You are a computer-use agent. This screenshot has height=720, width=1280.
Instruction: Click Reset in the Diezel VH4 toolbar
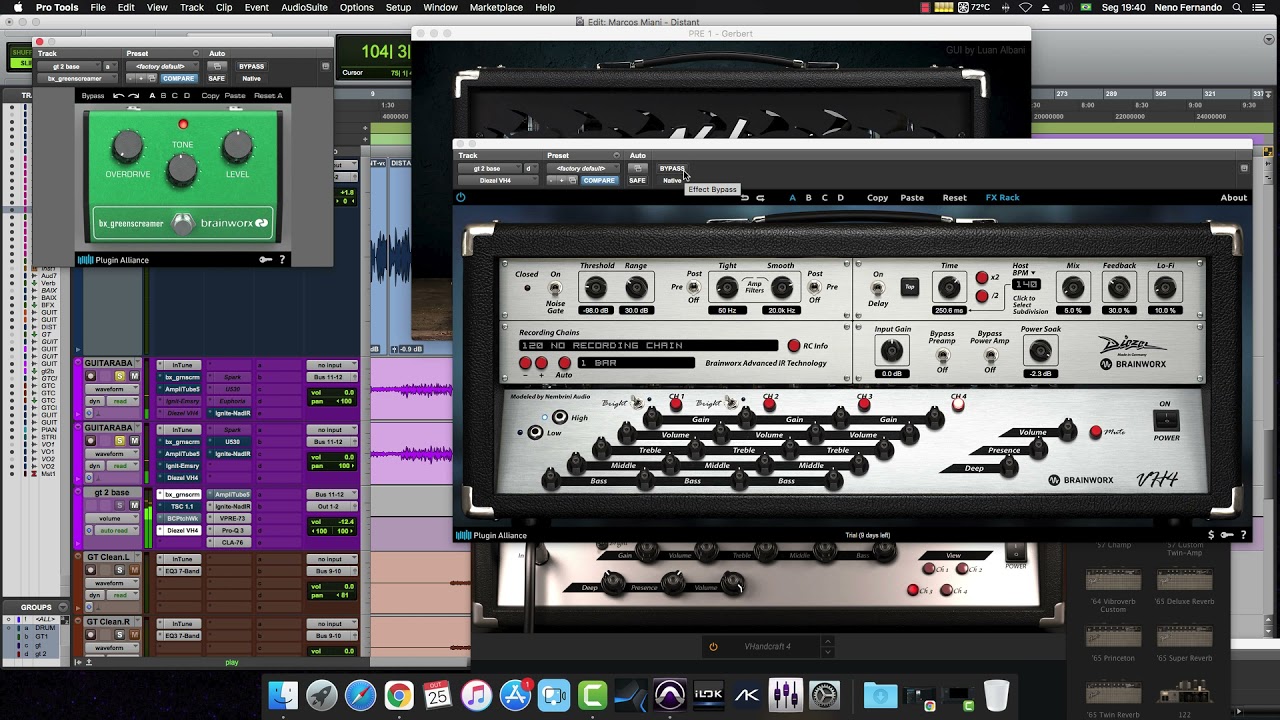pyautogui.click(x=954, y=198)
